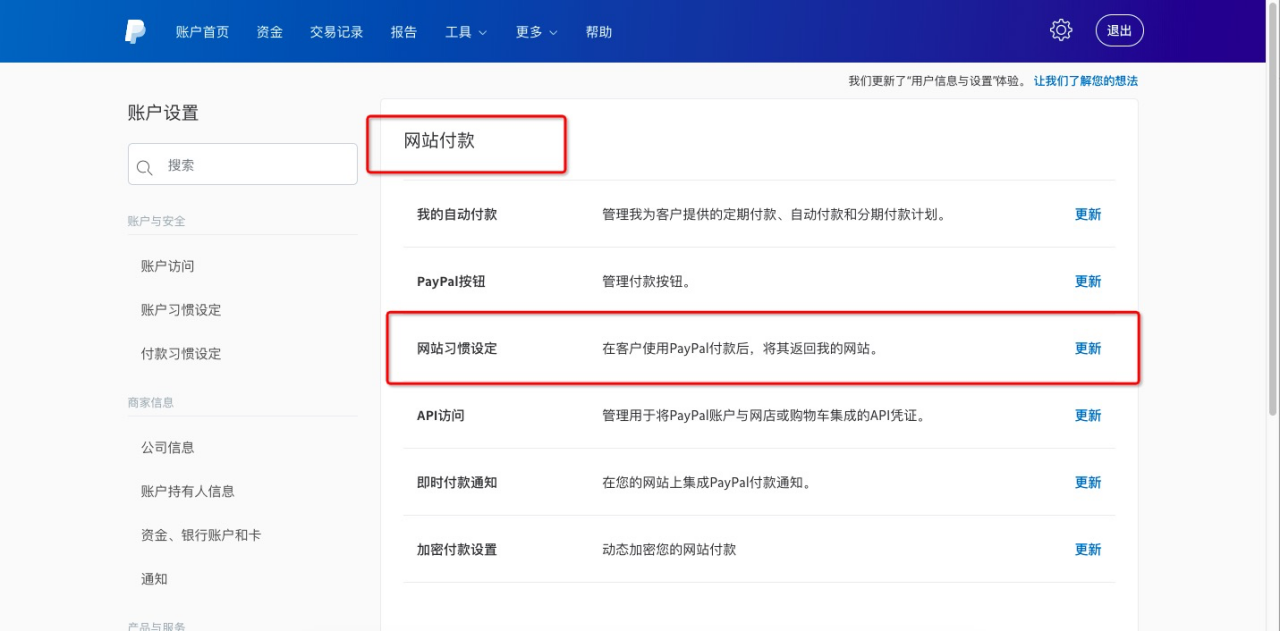Click 更新 for PayPal按钮
The height and width of the screenshot is (631, 1280).
[x=1088, y=281]
